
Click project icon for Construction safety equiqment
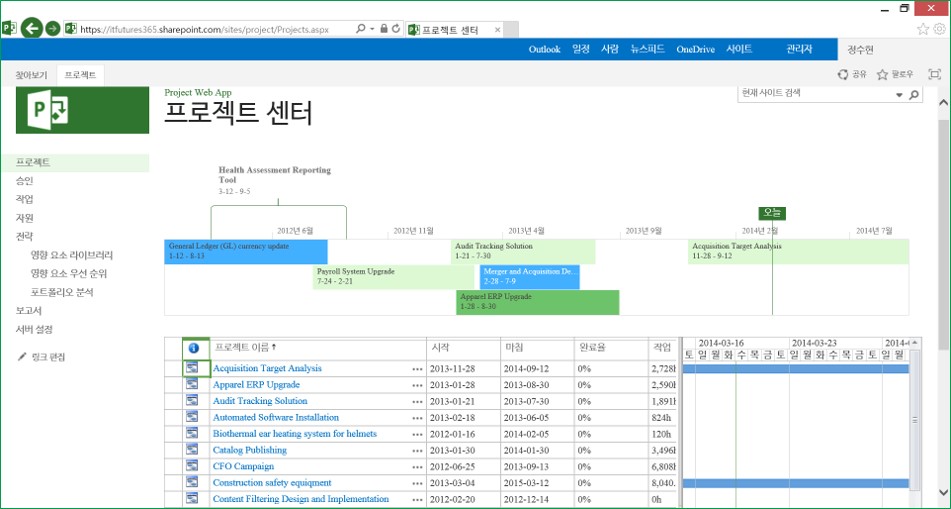coord(192,482)
